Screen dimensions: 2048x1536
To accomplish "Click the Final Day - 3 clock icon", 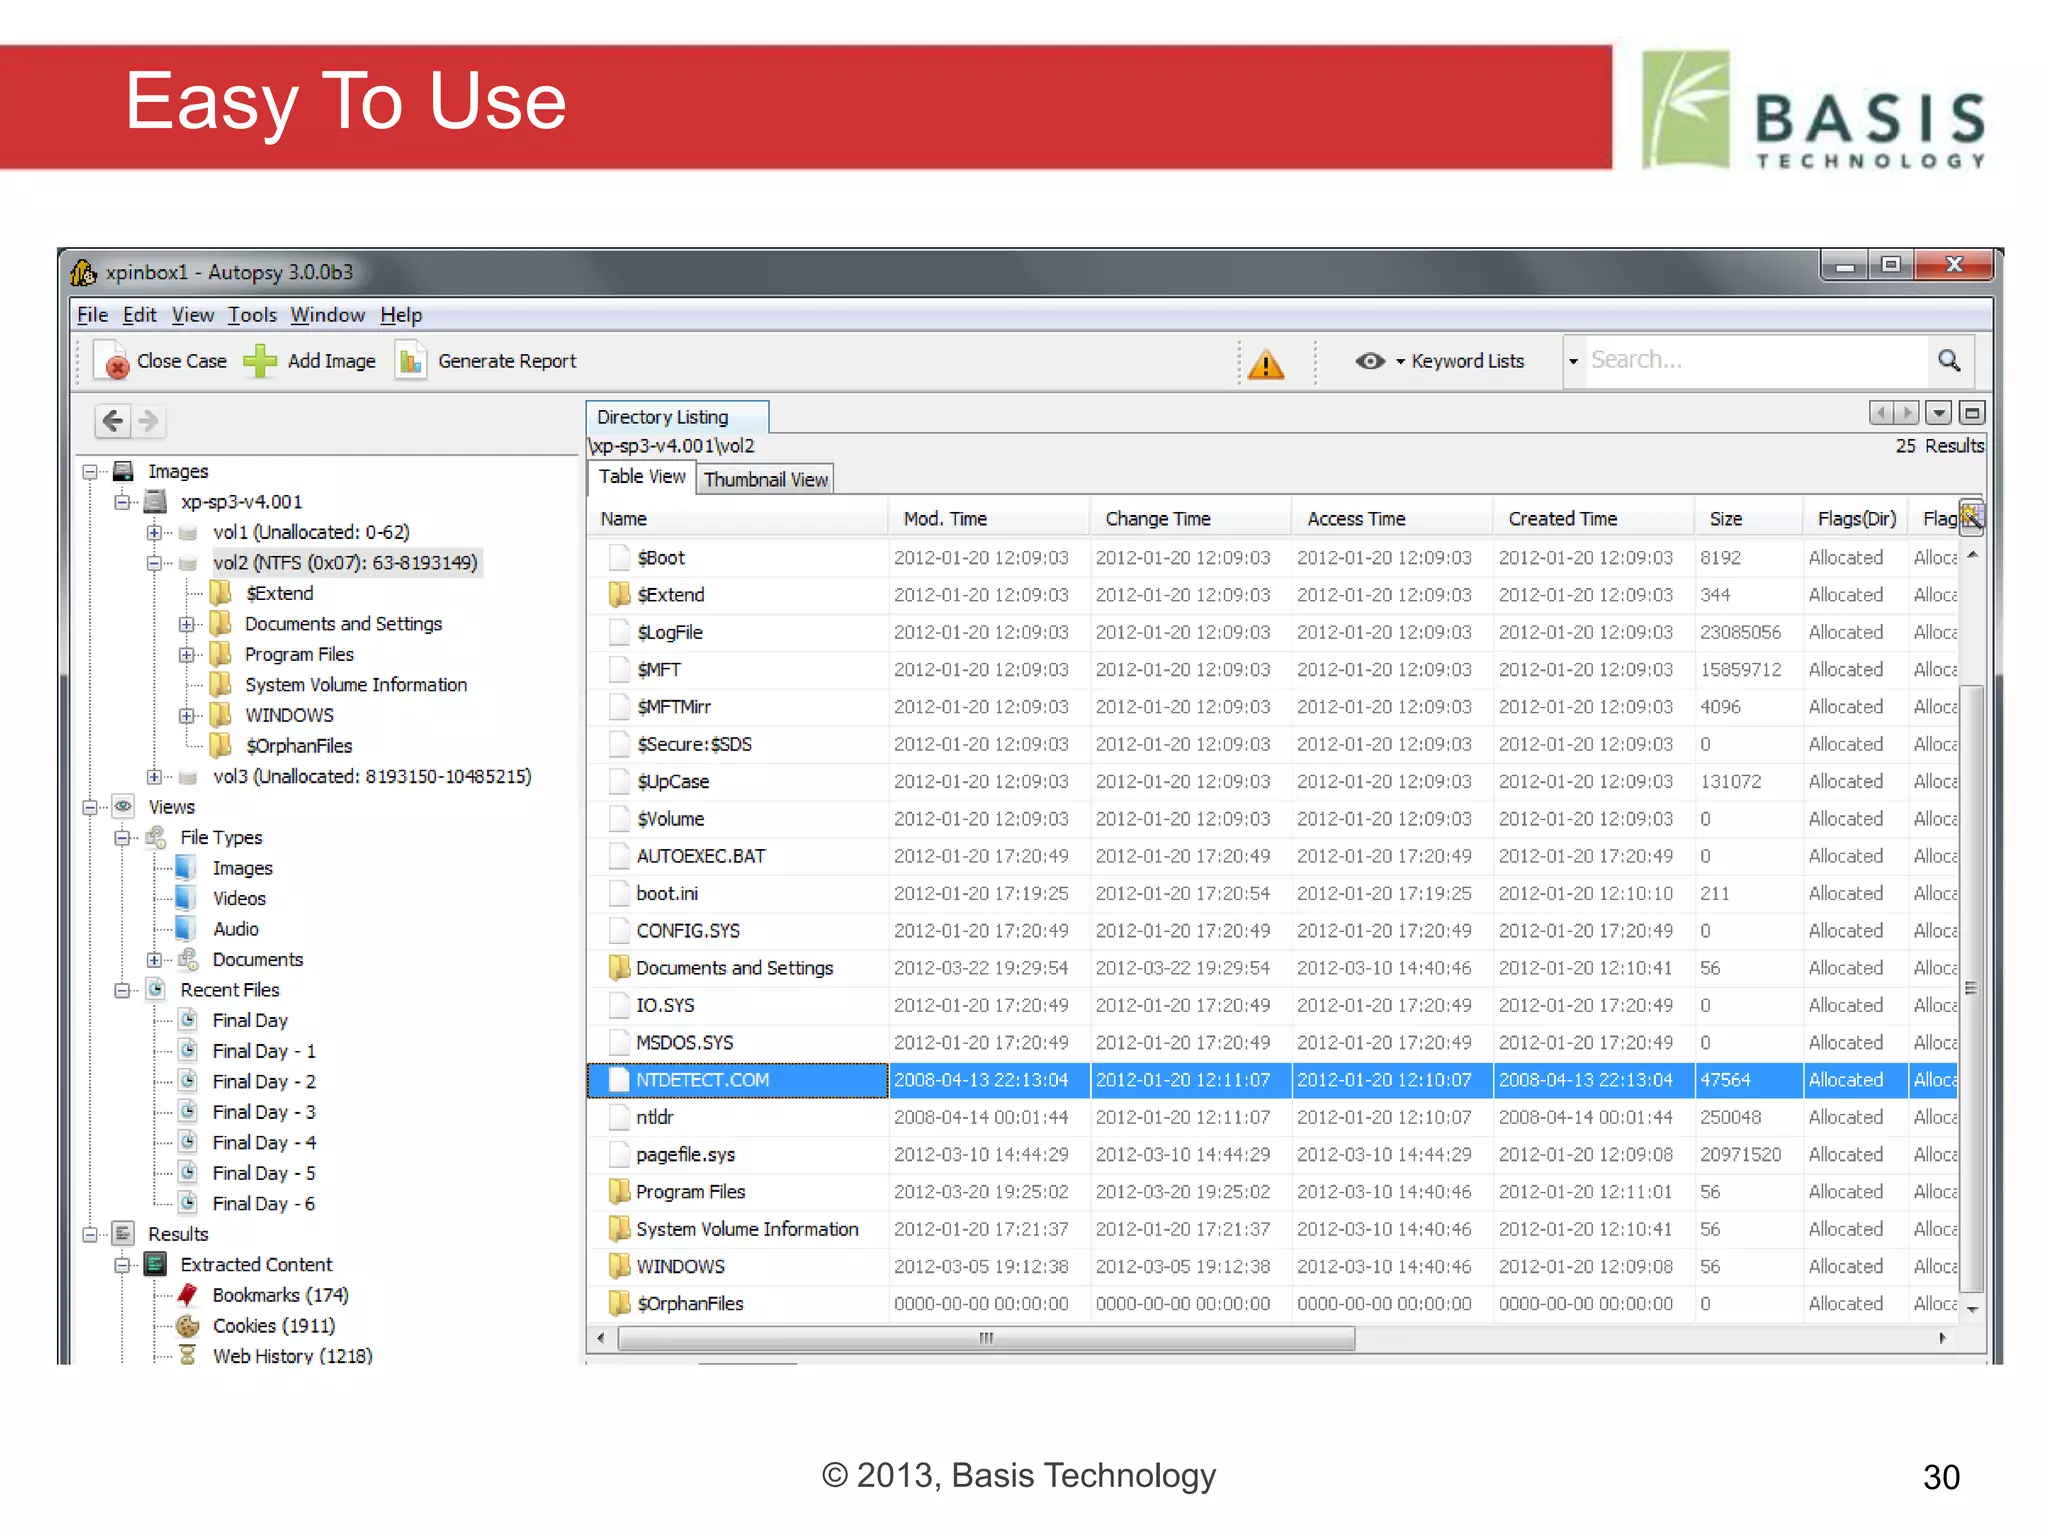I will click(188, 1111).
